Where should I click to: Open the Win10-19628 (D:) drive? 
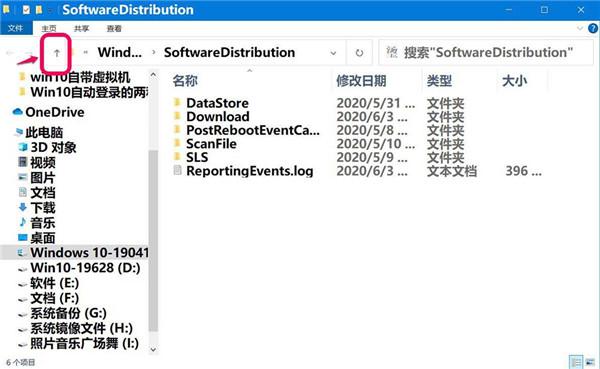(85, 268)
